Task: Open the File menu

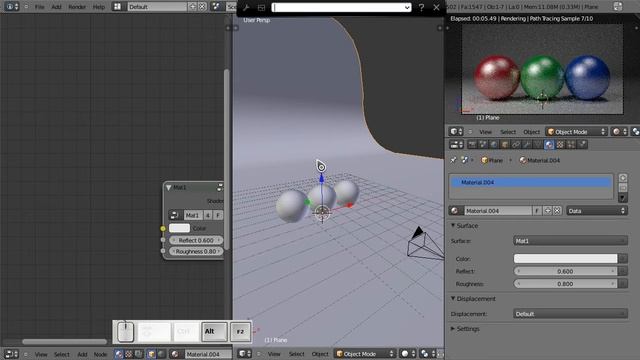Action: [x=40, y=7]
